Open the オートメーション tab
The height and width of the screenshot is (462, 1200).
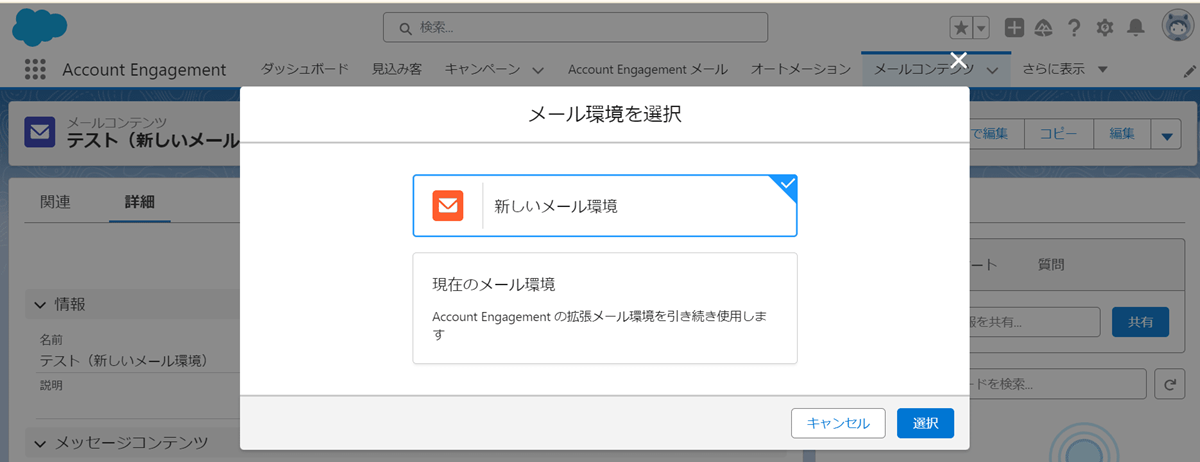801,69
